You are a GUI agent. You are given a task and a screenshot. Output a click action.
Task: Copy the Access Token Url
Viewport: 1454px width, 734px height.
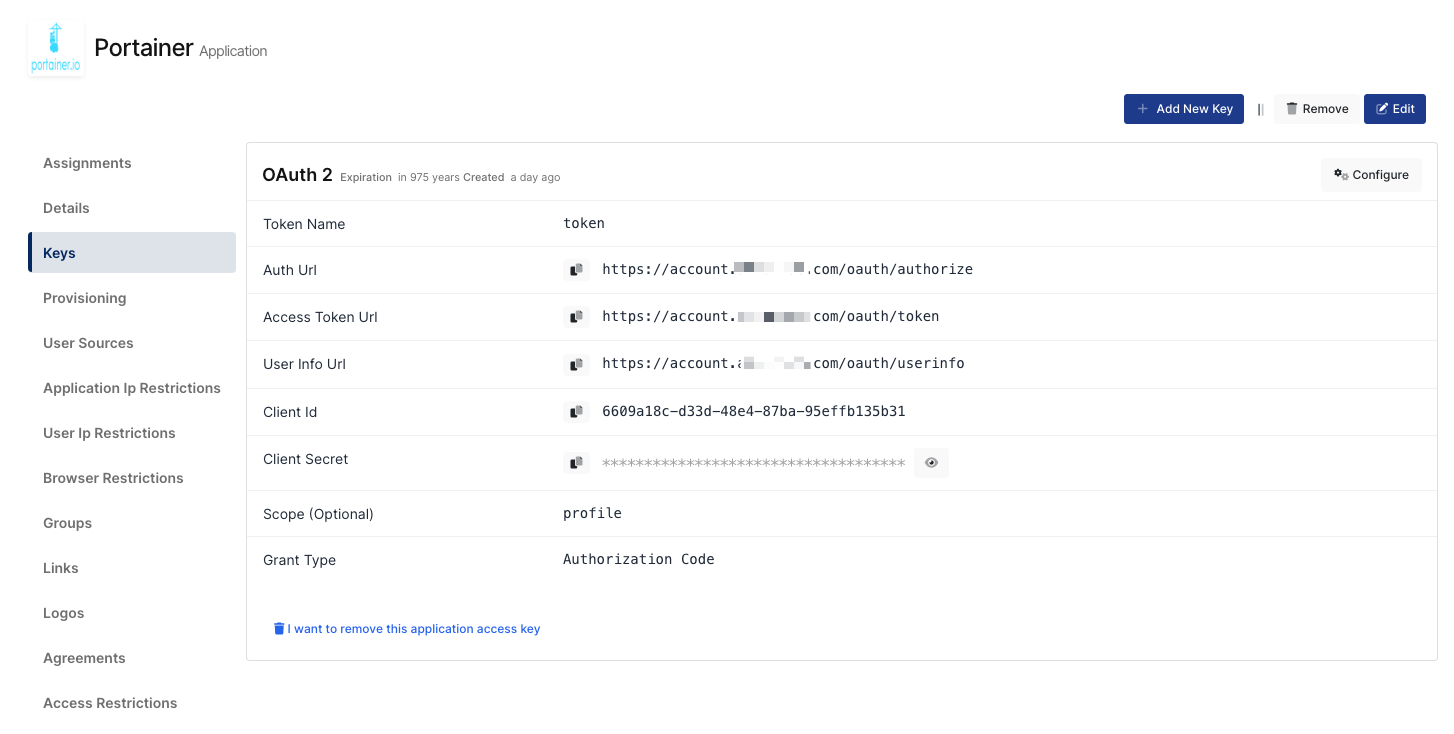(x=576, y=317)
